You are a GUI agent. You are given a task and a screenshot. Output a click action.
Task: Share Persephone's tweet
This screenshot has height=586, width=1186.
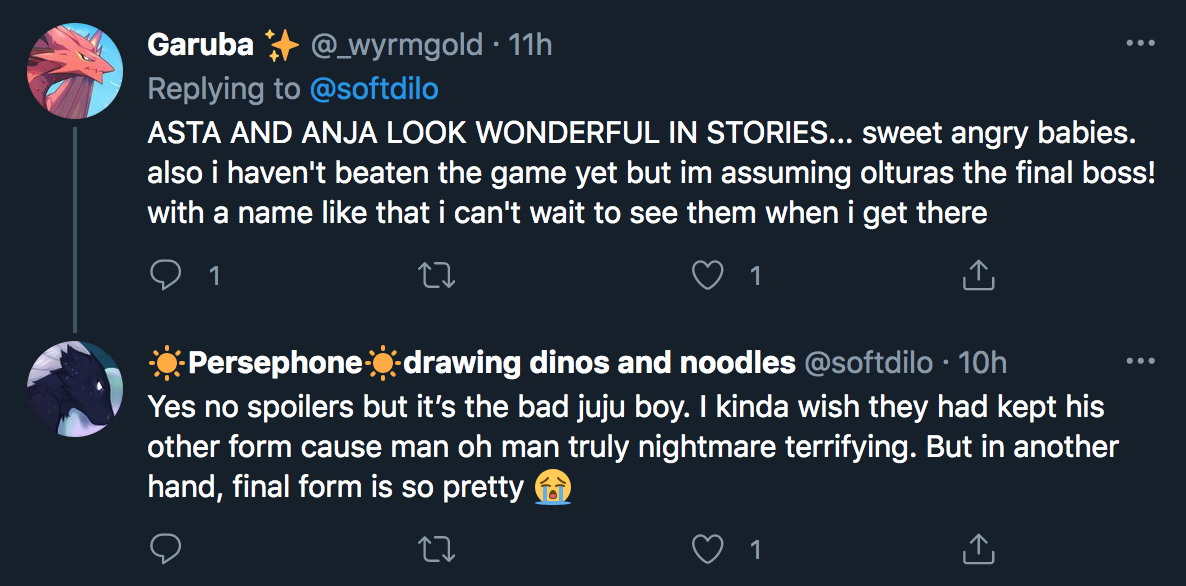coord(977,549)
